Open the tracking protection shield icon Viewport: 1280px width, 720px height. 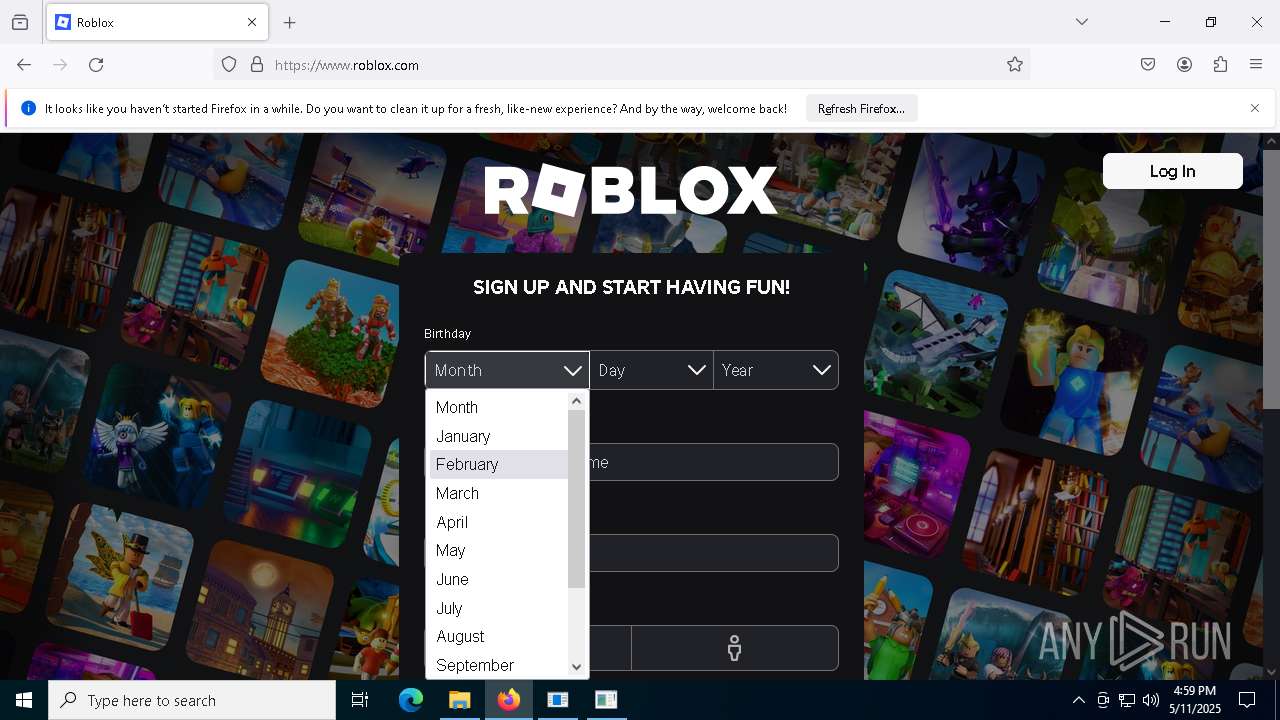click(x=229, y=65)
